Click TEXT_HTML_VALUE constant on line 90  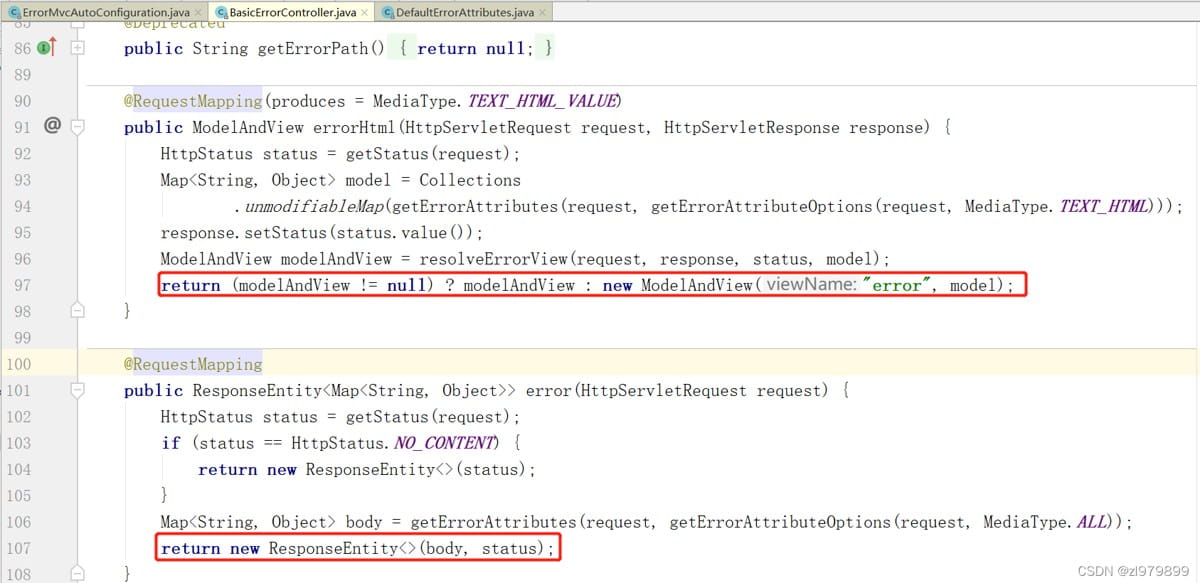(x=542, y=101)
